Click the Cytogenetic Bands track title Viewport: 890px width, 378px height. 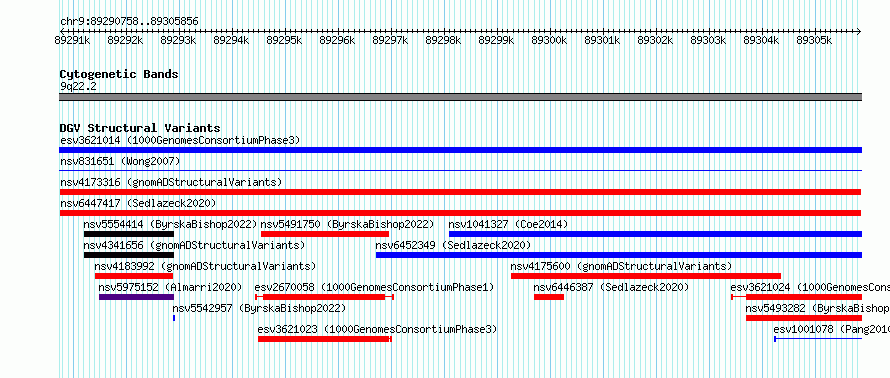coord(119,74)
